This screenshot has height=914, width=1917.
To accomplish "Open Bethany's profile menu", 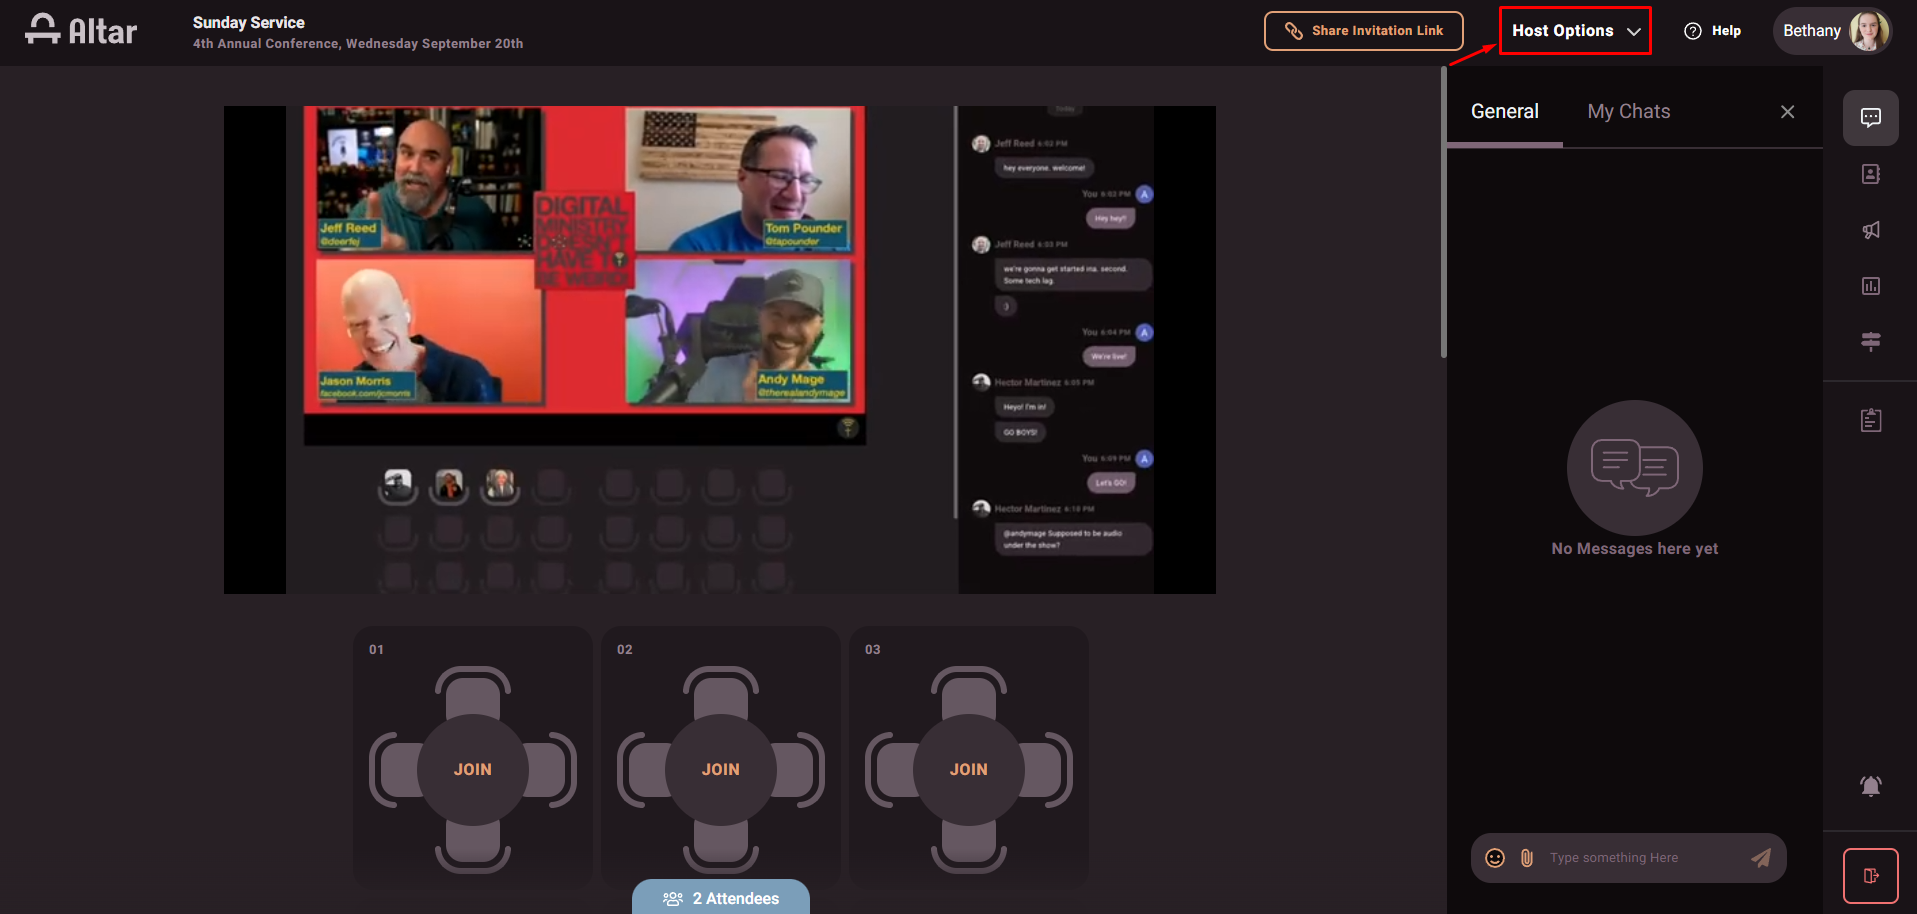I will (1832, 31).
